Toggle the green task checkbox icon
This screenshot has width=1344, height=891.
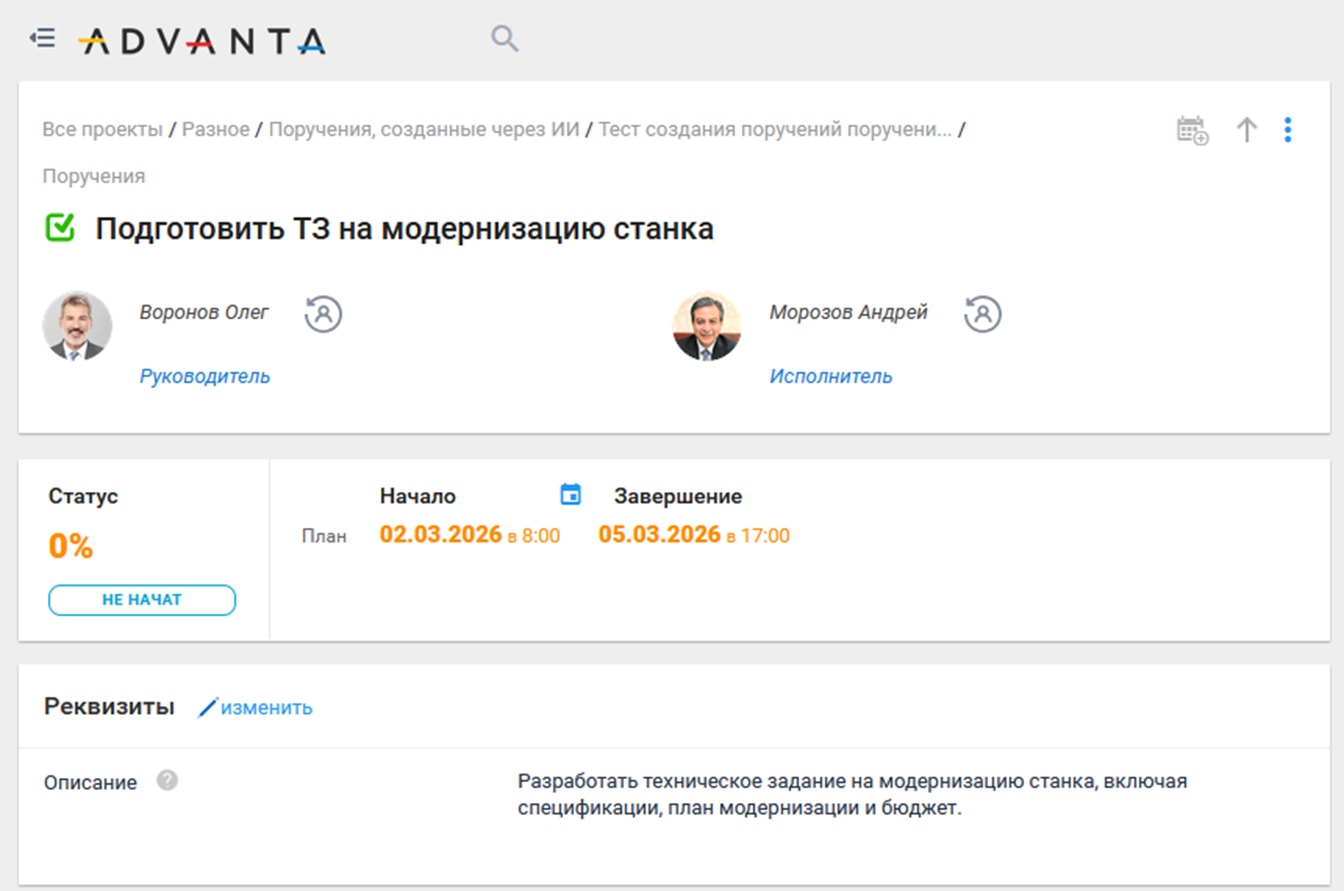(x=61, y=228)
